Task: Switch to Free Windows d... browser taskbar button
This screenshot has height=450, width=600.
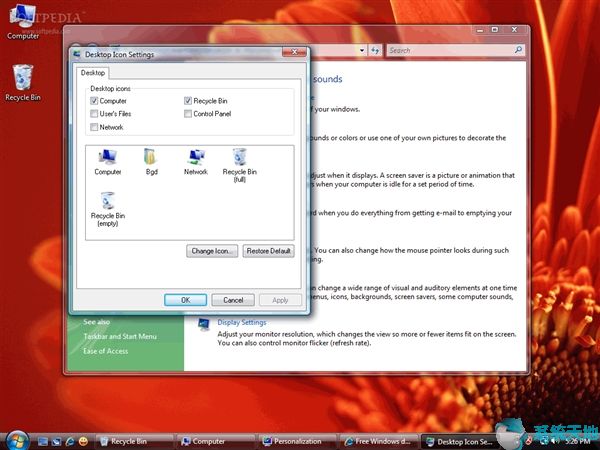Action: 379,441
